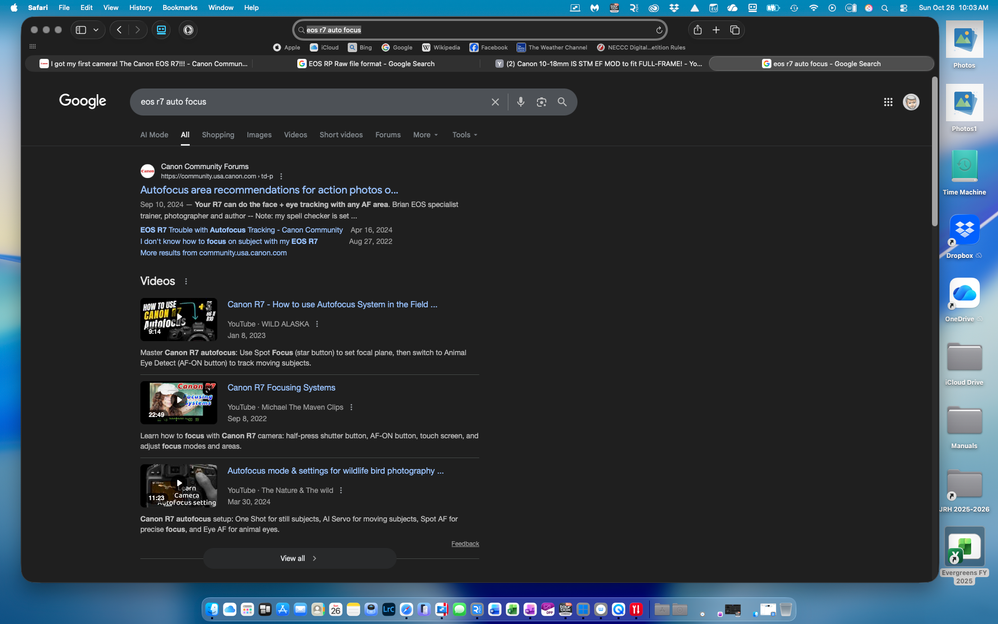Open the Autofocus area recommendations result link
This screenshot has height=624, width=998.
tap(269, 189)
